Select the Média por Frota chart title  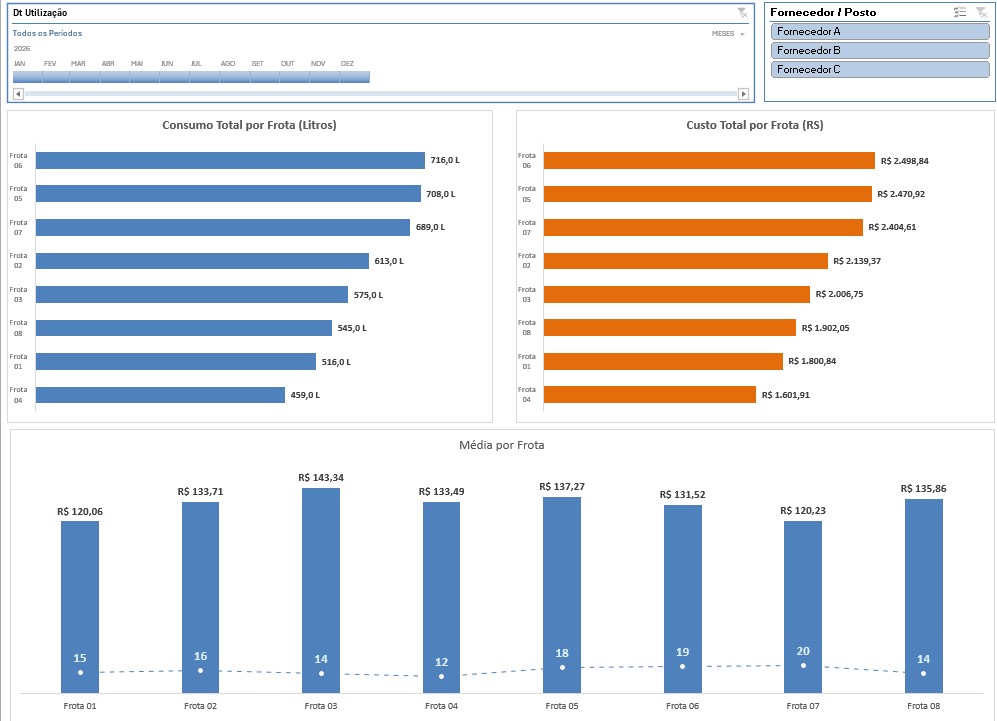[x=501, y=445]
